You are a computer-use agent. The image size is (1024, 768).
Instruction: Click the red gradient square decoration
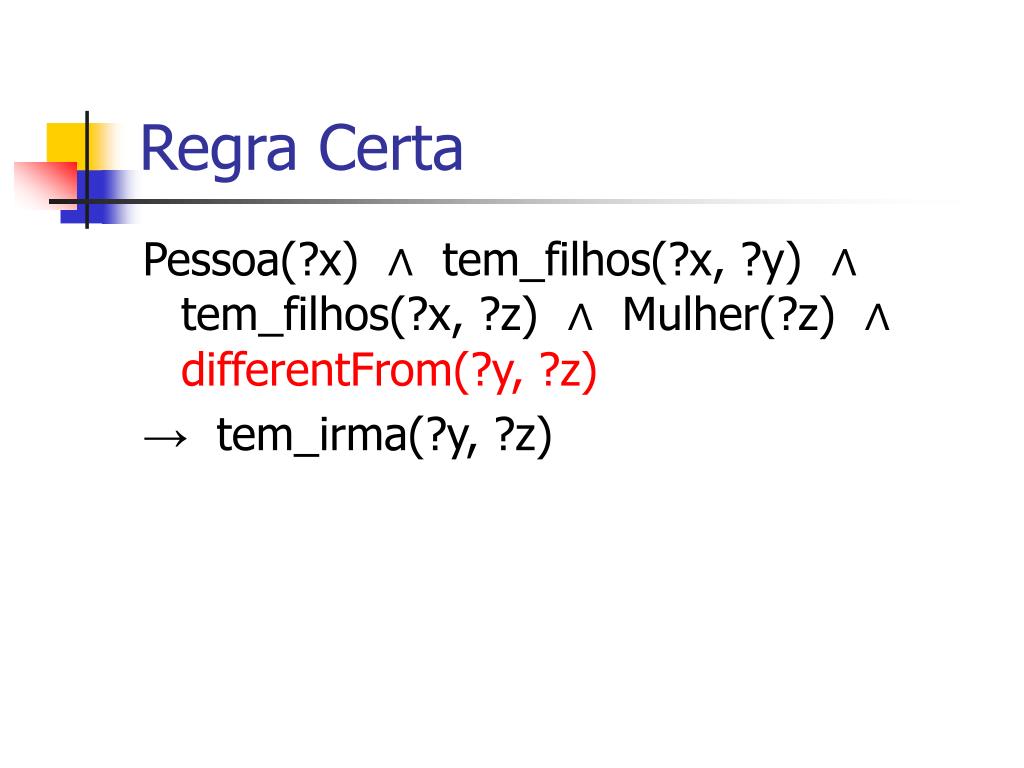pos(46,185)
